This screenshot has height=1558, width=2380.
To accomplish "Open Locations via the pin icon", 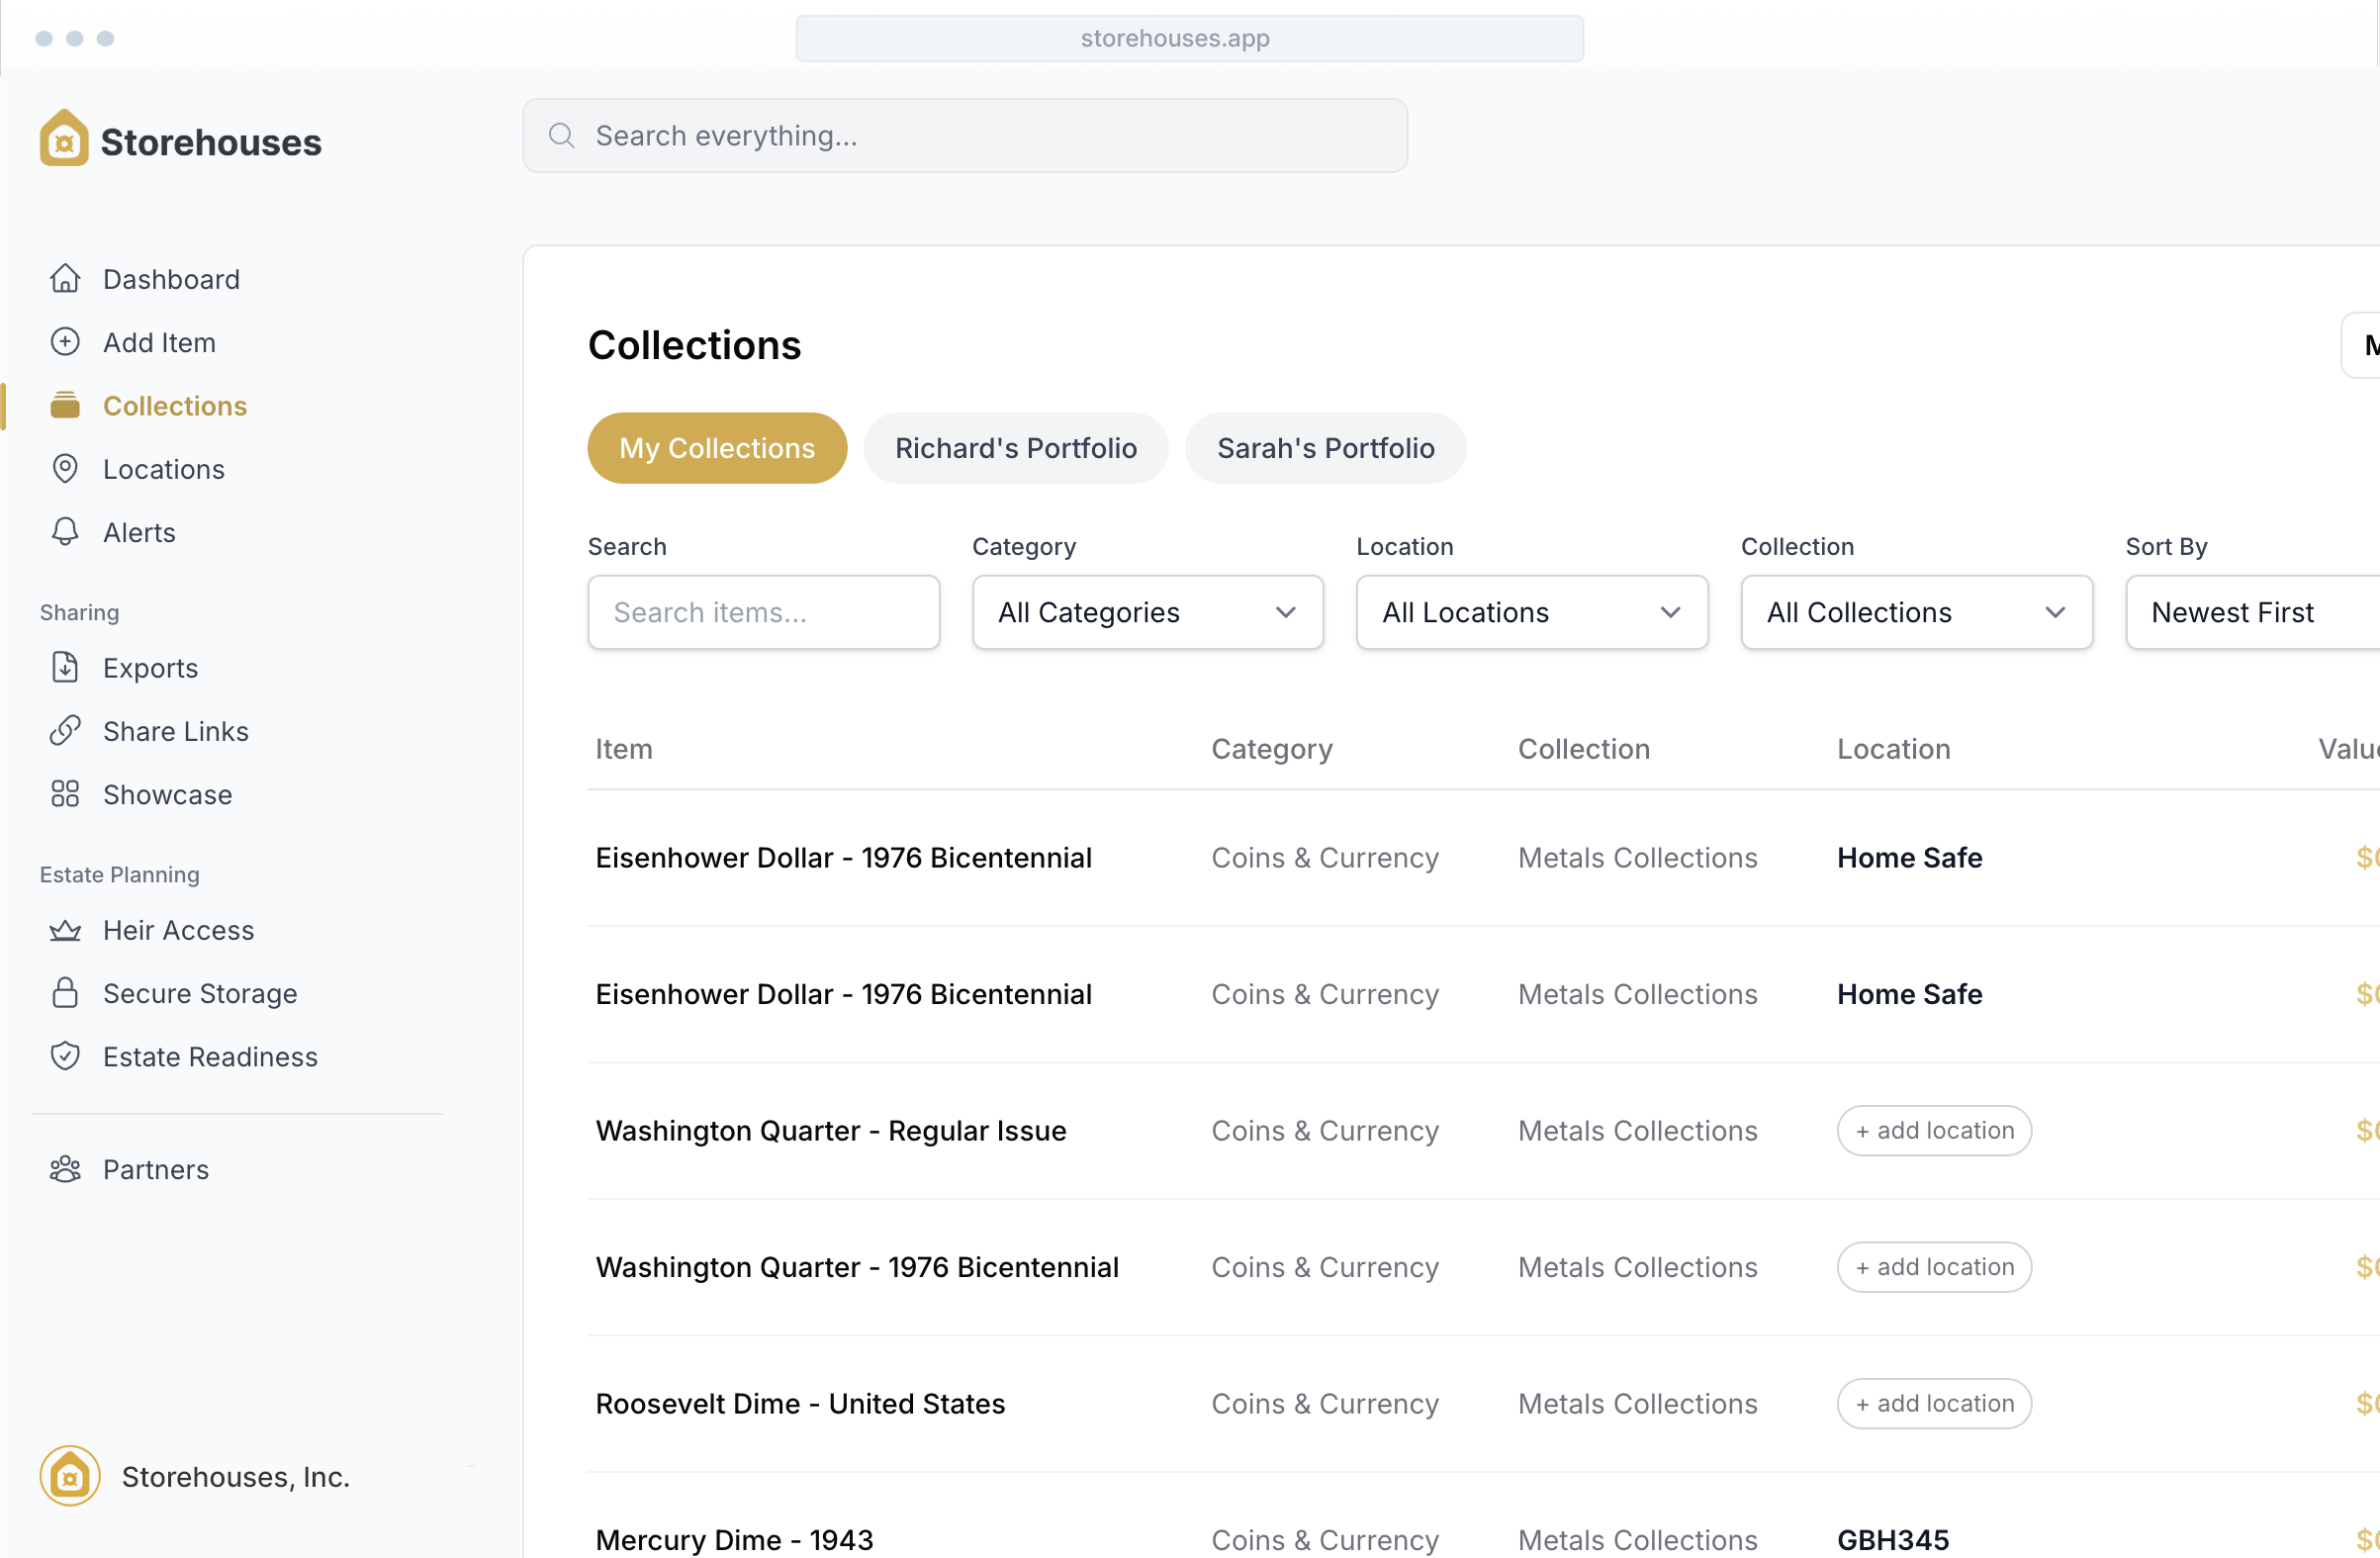I will click(x=65, y=469).
